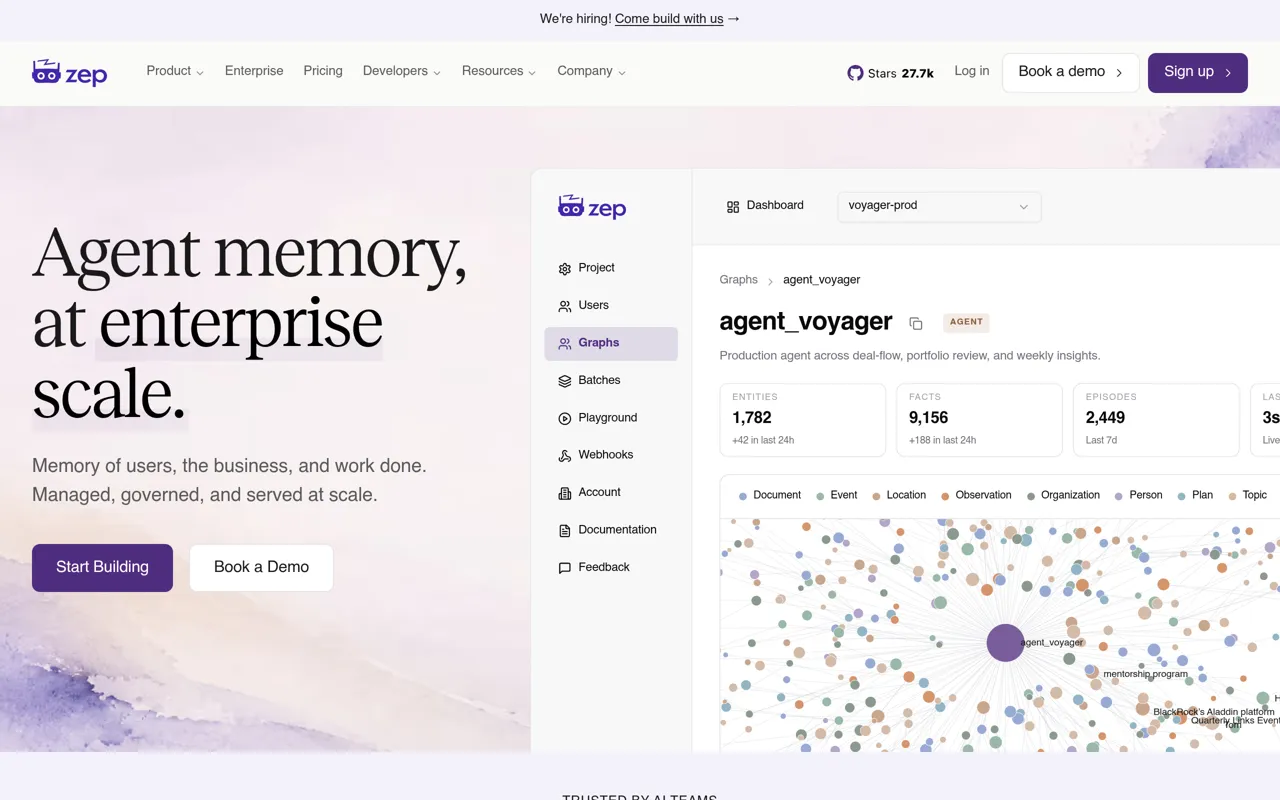The image size is (1280, 800).
Task: Click the Topic legend entry
Action: (x=1247, y=496)
